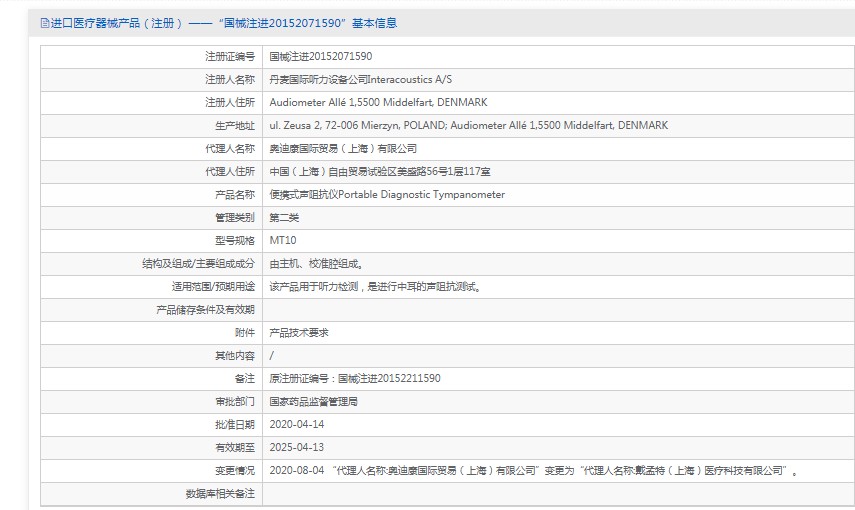855x510 pixels.
Task: Select production address ul. Zeusa 2 Mierzyn
Action: (468, 125)
